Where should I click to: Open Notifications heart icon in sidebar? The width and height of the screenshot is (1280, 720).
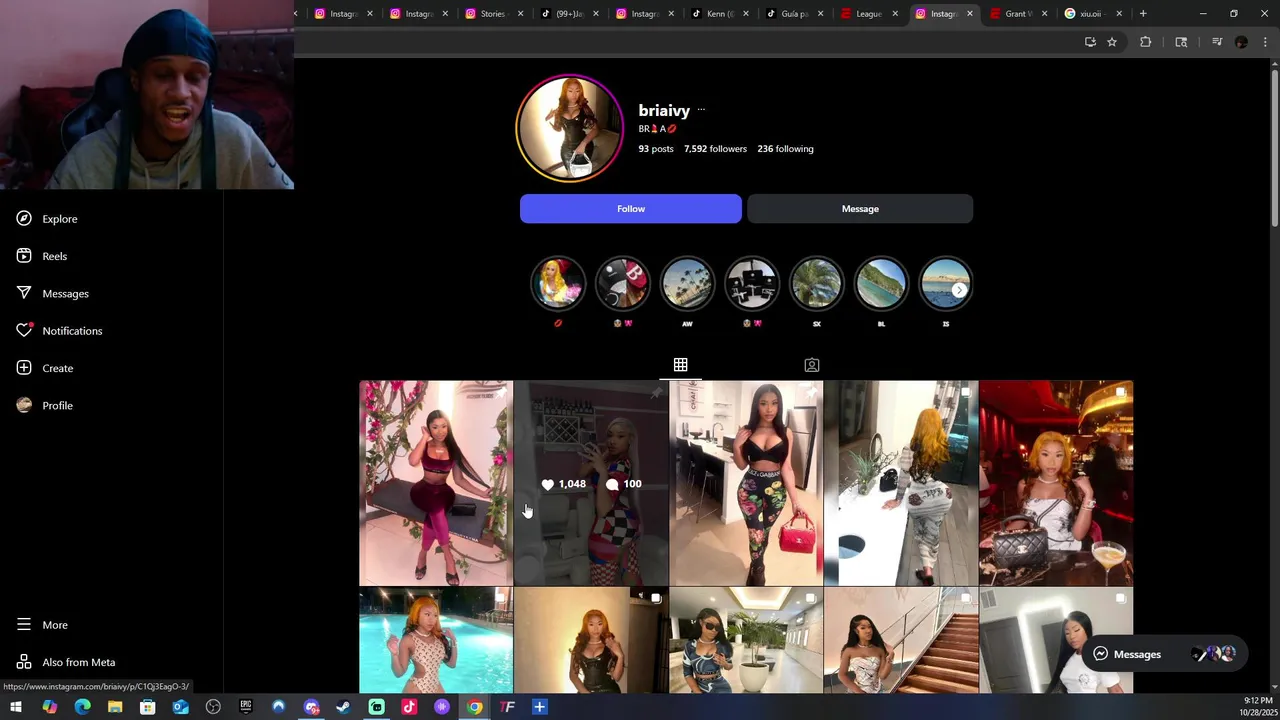(x=24, y=331)
